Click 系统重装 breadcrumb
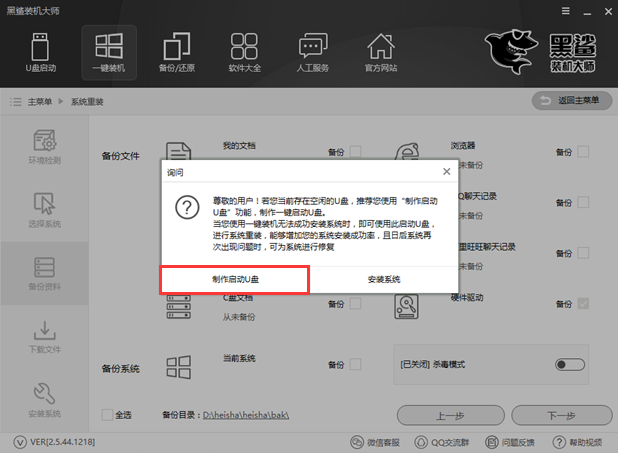The width and height of the screenshot is (618, 453). [87, 102]
